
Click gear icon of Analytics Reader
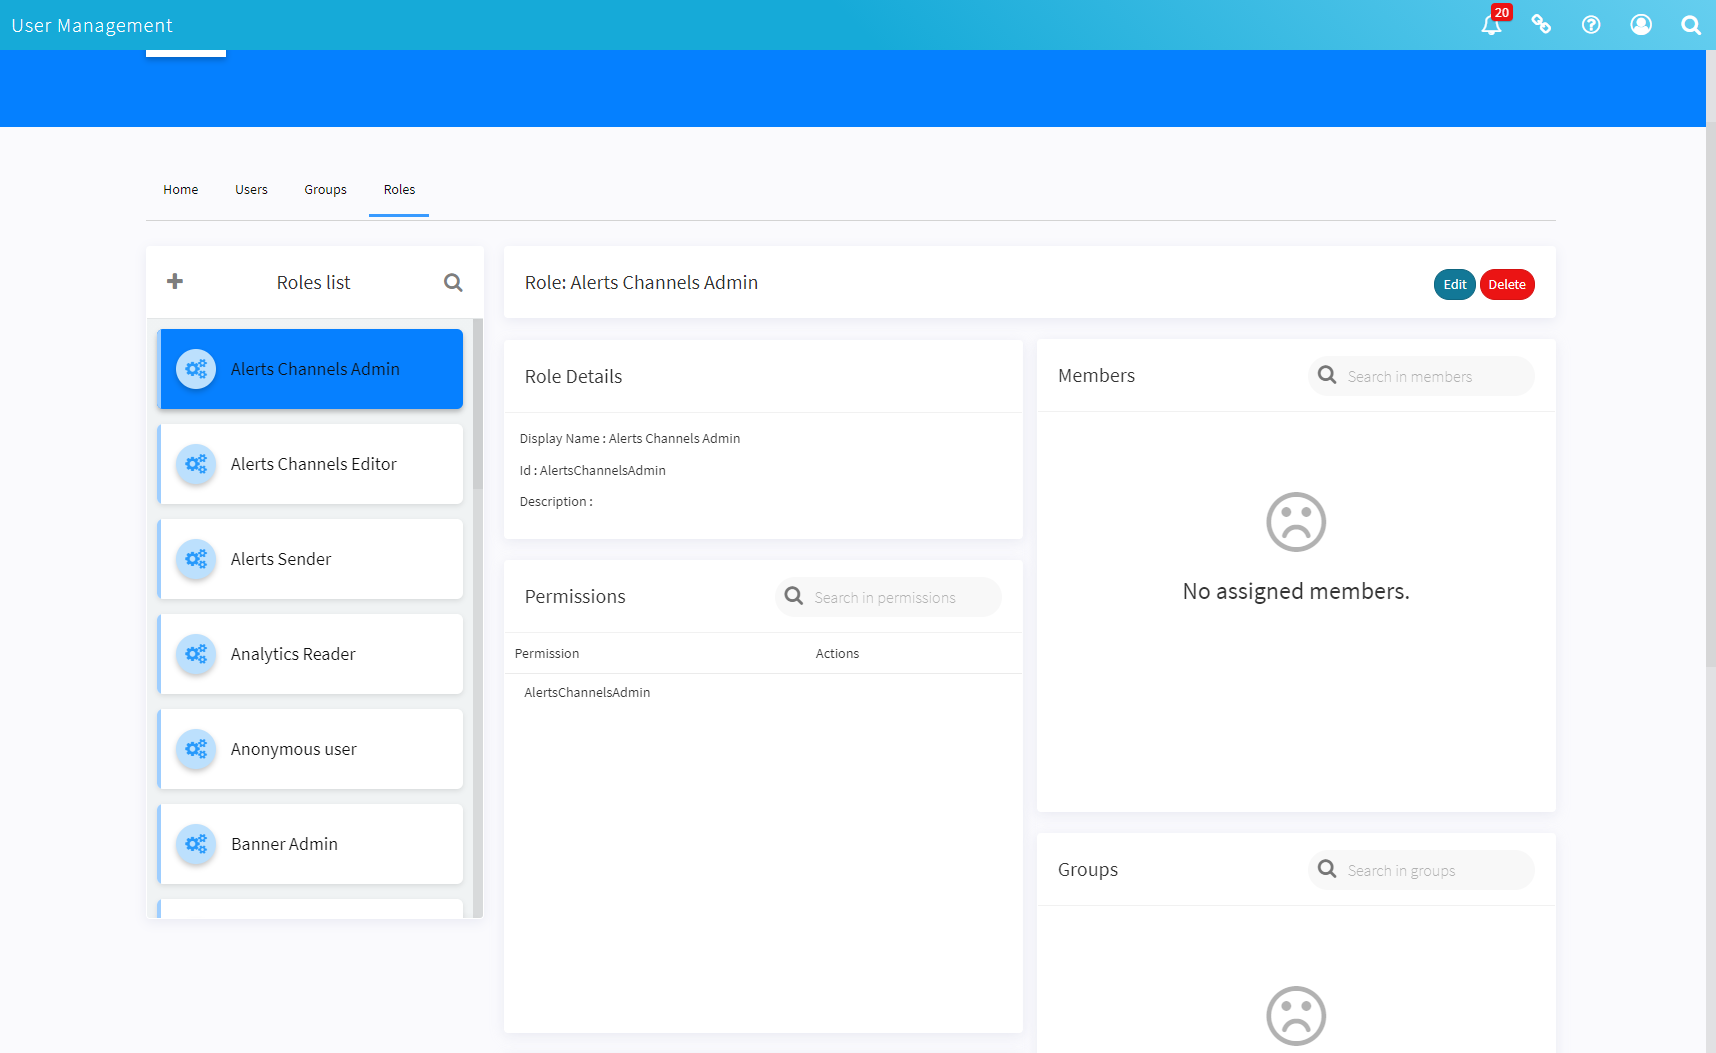pyautogui.click(x=196, y=654)
